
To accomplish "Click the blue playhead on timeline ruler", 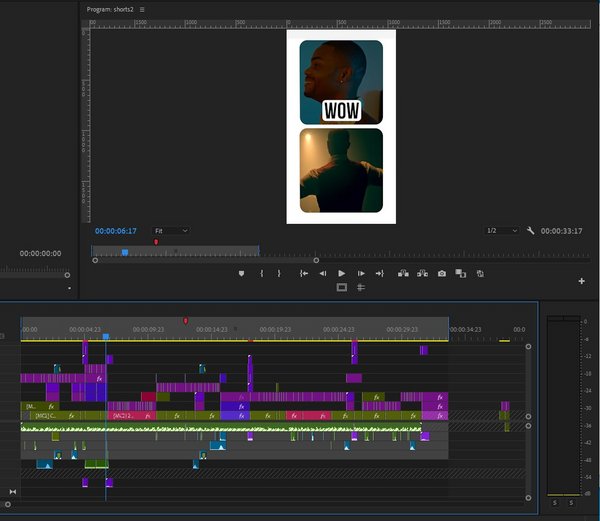I will pyautogui.click(x=106, y=336).
